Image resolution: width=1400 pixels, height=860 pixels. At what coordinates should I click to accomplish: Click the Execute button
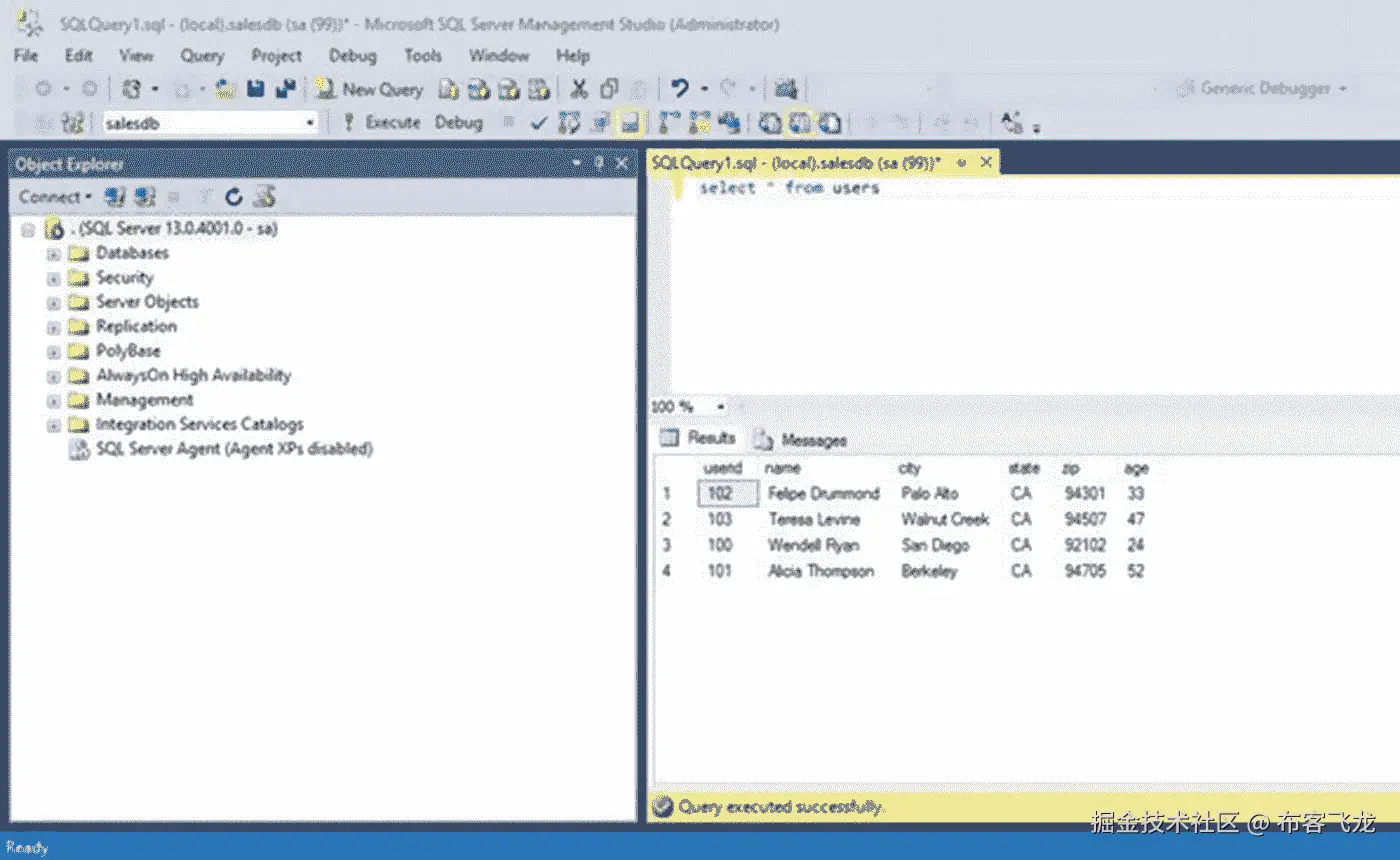pyautogui.click(x=382, y=123)
